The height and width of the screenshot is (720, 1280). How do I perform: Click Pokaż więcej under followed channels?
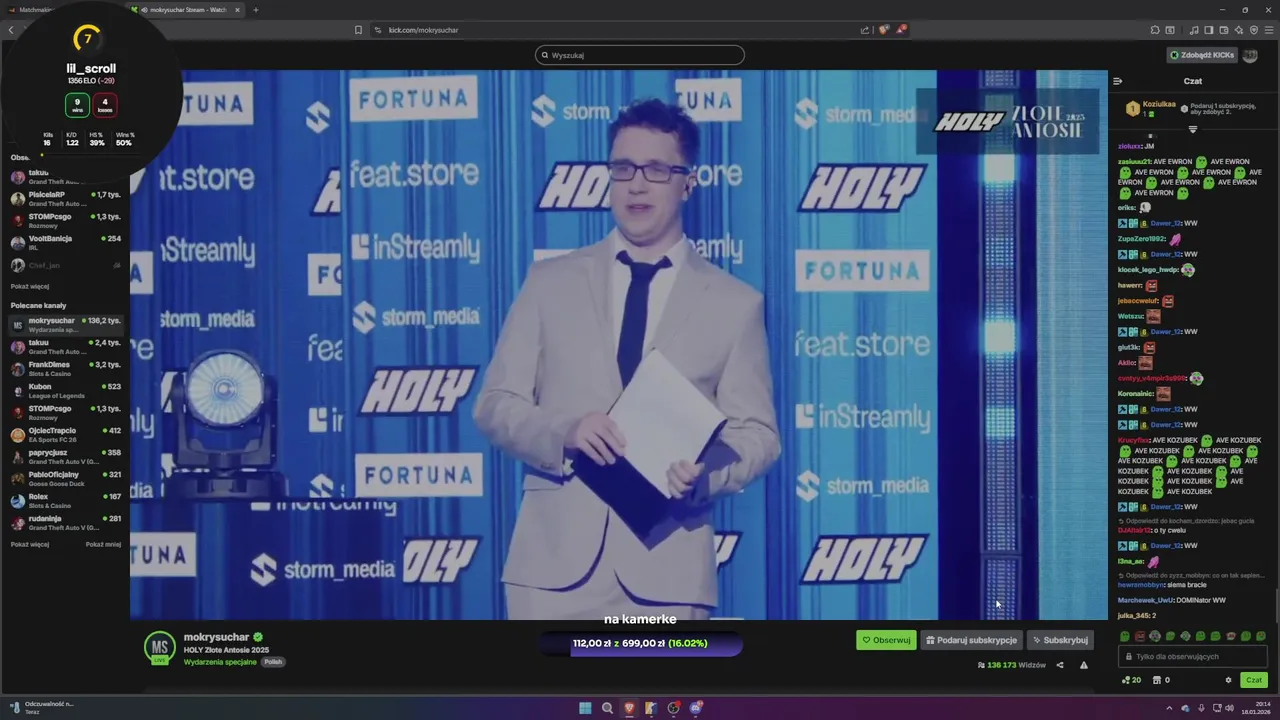pyautogui.click(x=30, y=286)
